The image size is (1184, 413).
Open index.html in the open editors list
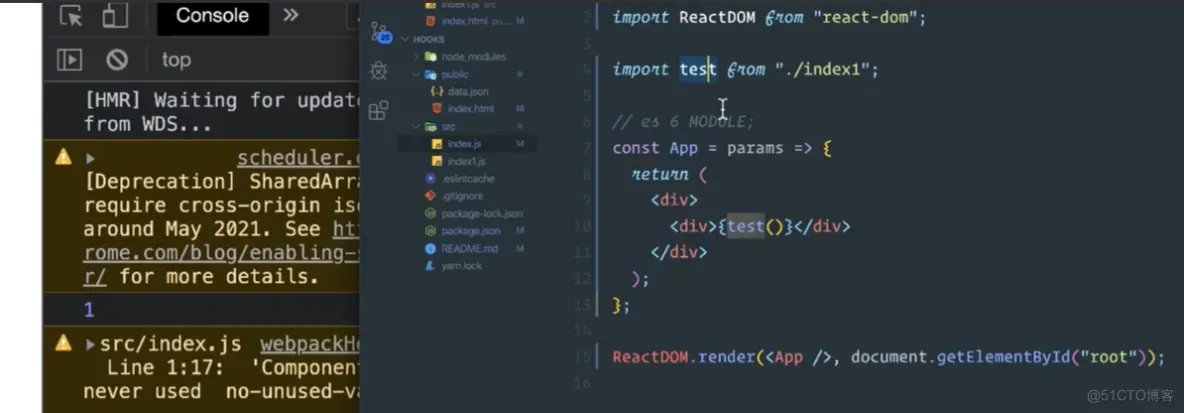(466, 21)
